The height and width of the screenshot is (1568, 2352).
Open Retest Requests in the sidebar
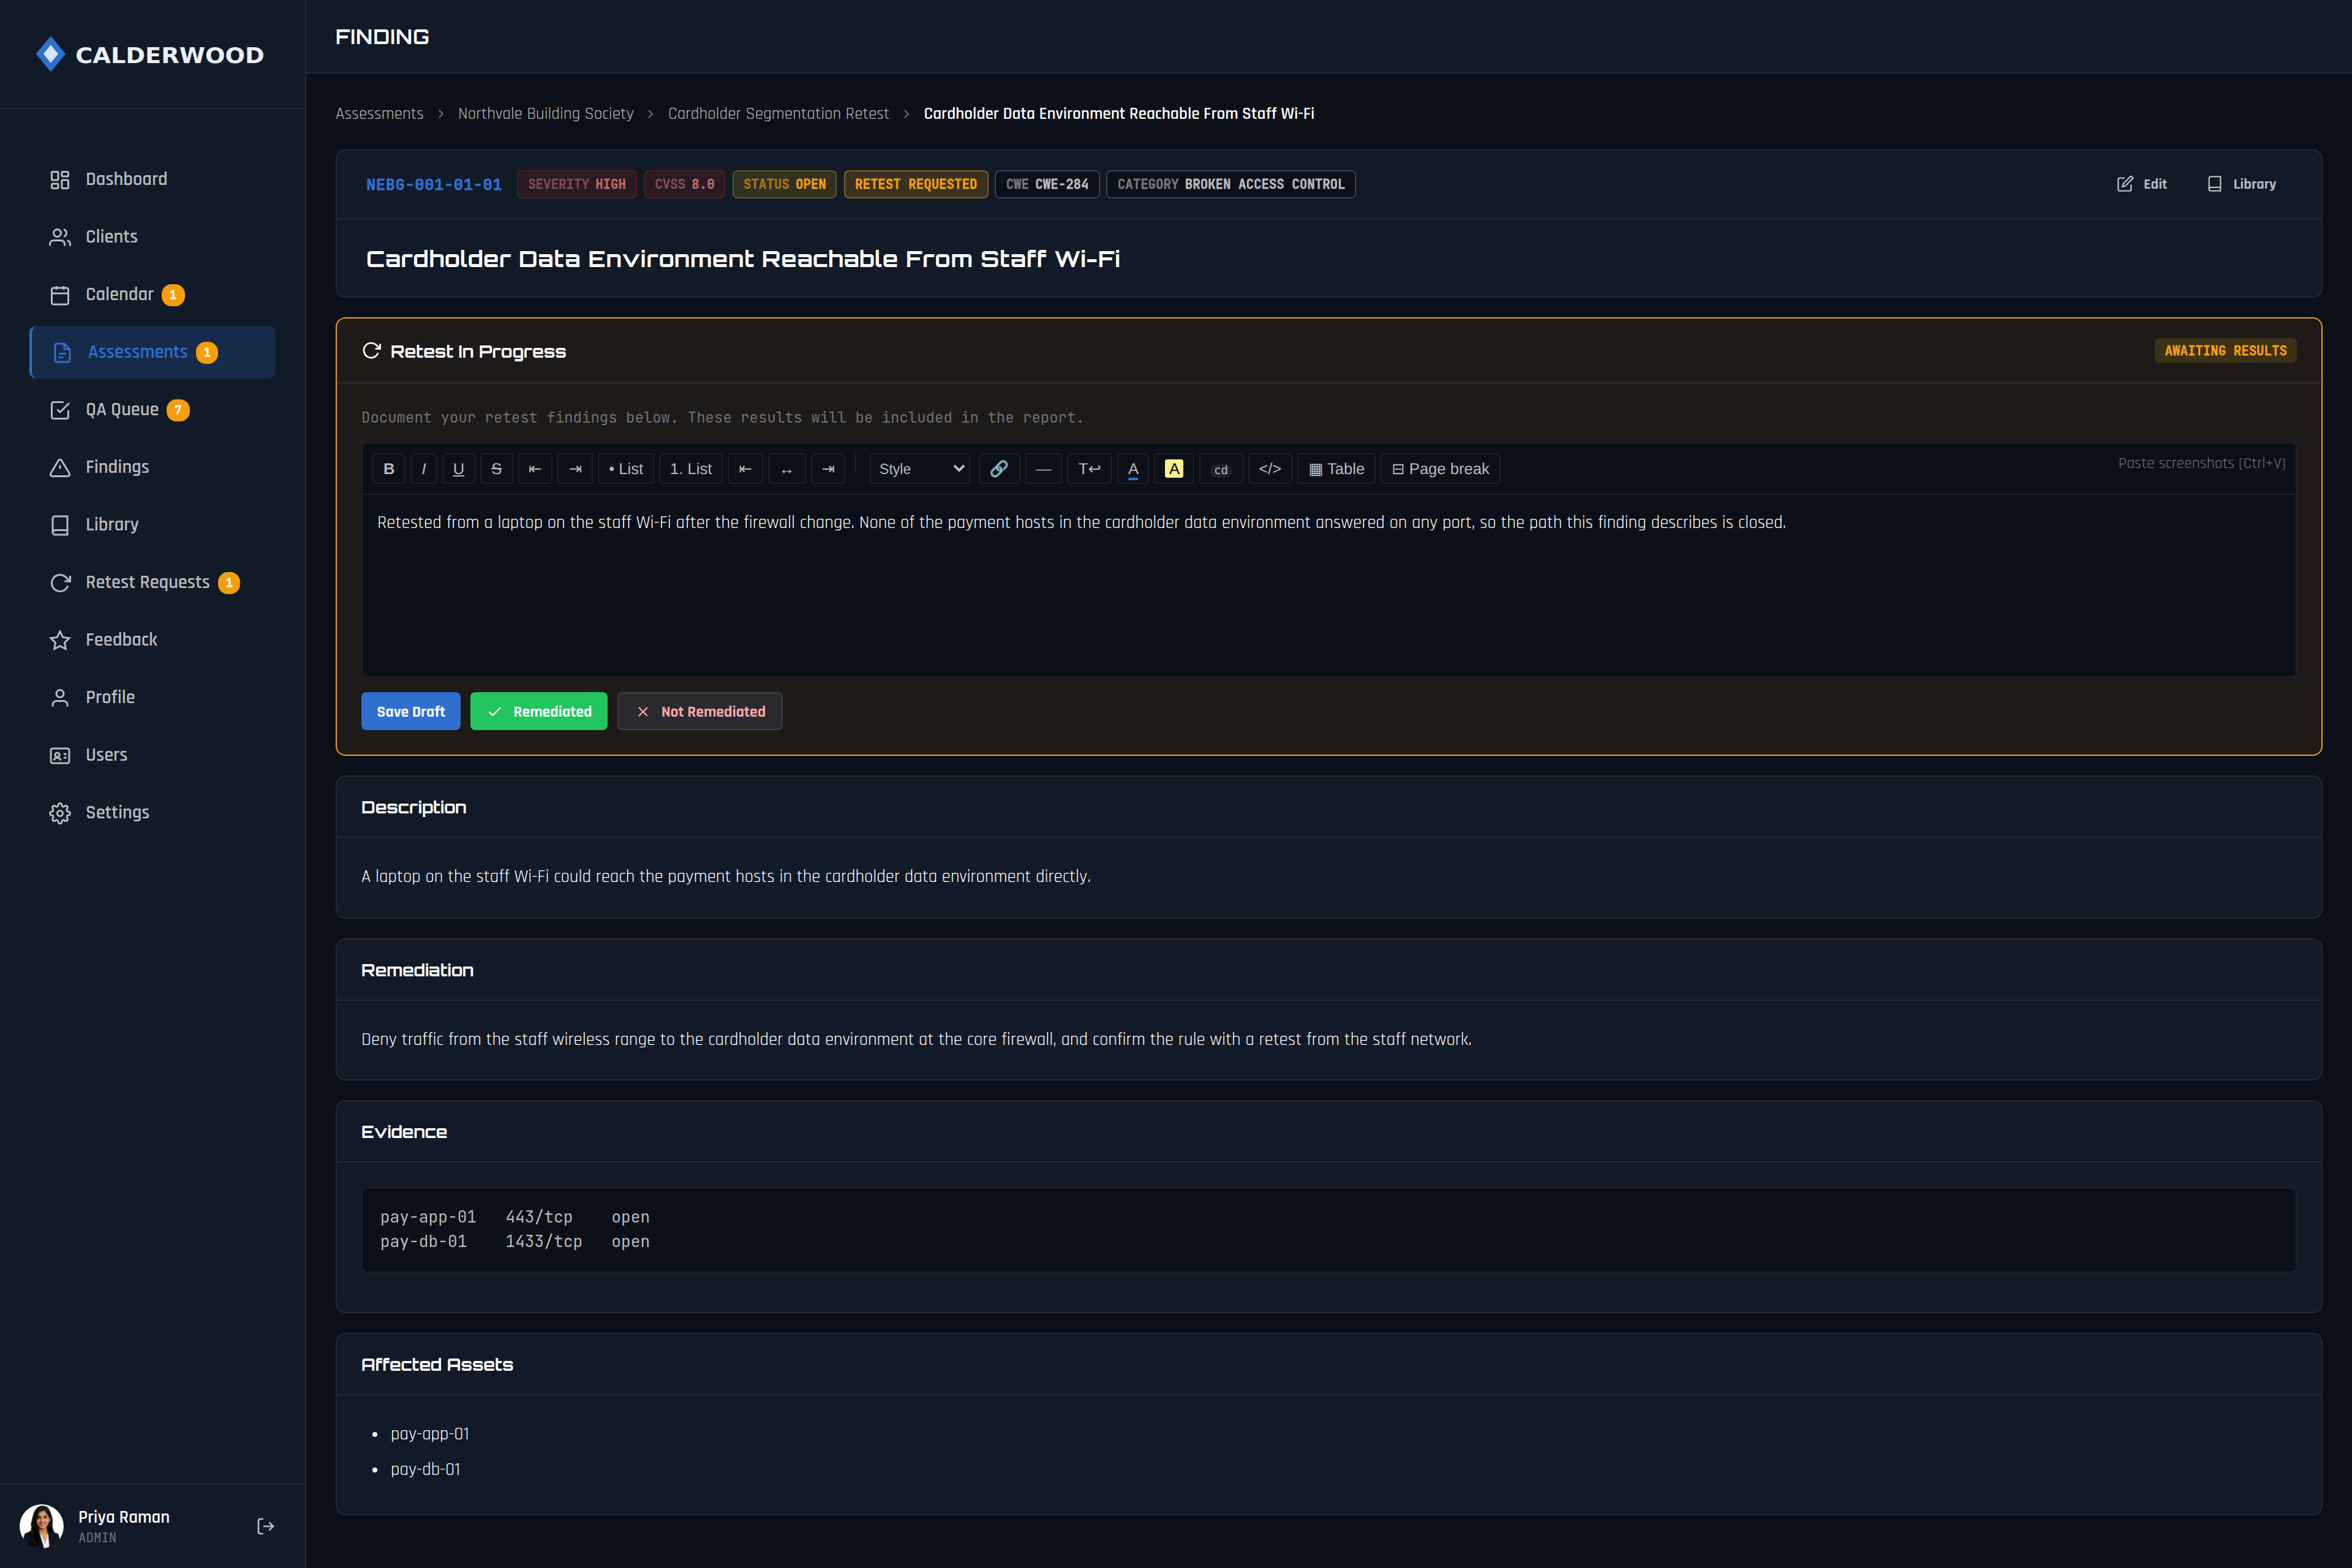point(152,582)
